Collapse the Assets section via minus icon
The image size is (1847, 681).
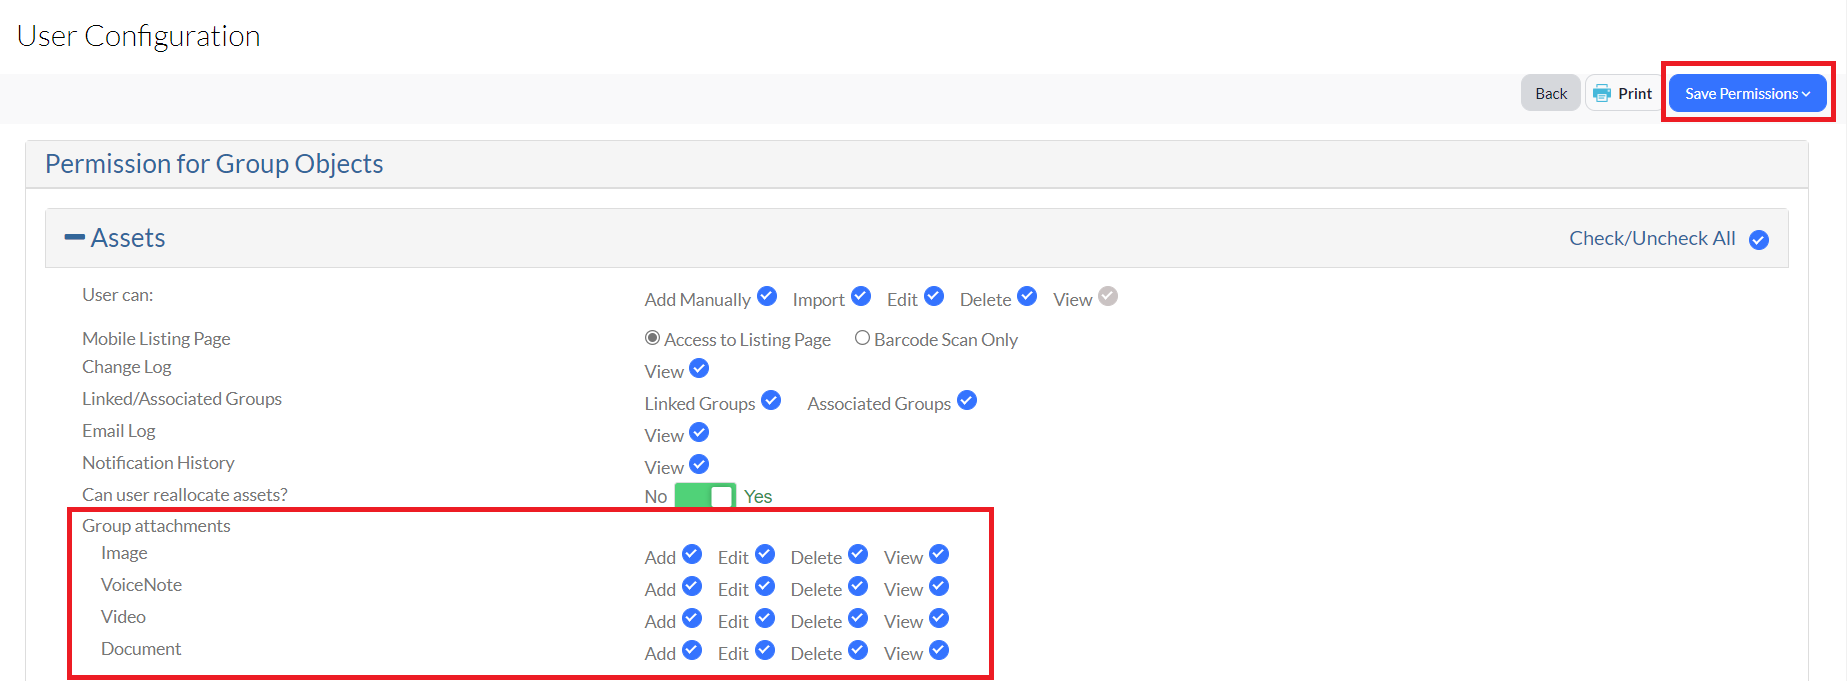pos(74,237)
